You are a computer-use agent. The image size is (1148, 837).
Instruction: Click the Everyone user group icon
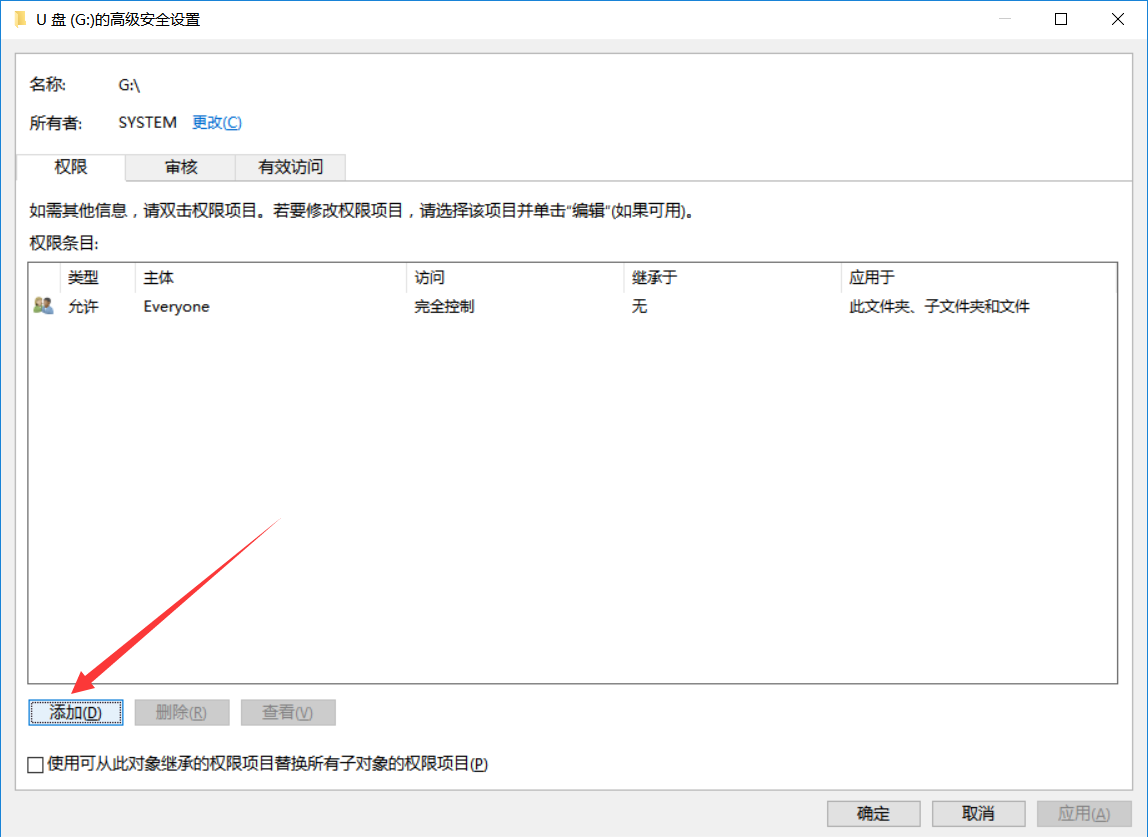coord(43,305)
